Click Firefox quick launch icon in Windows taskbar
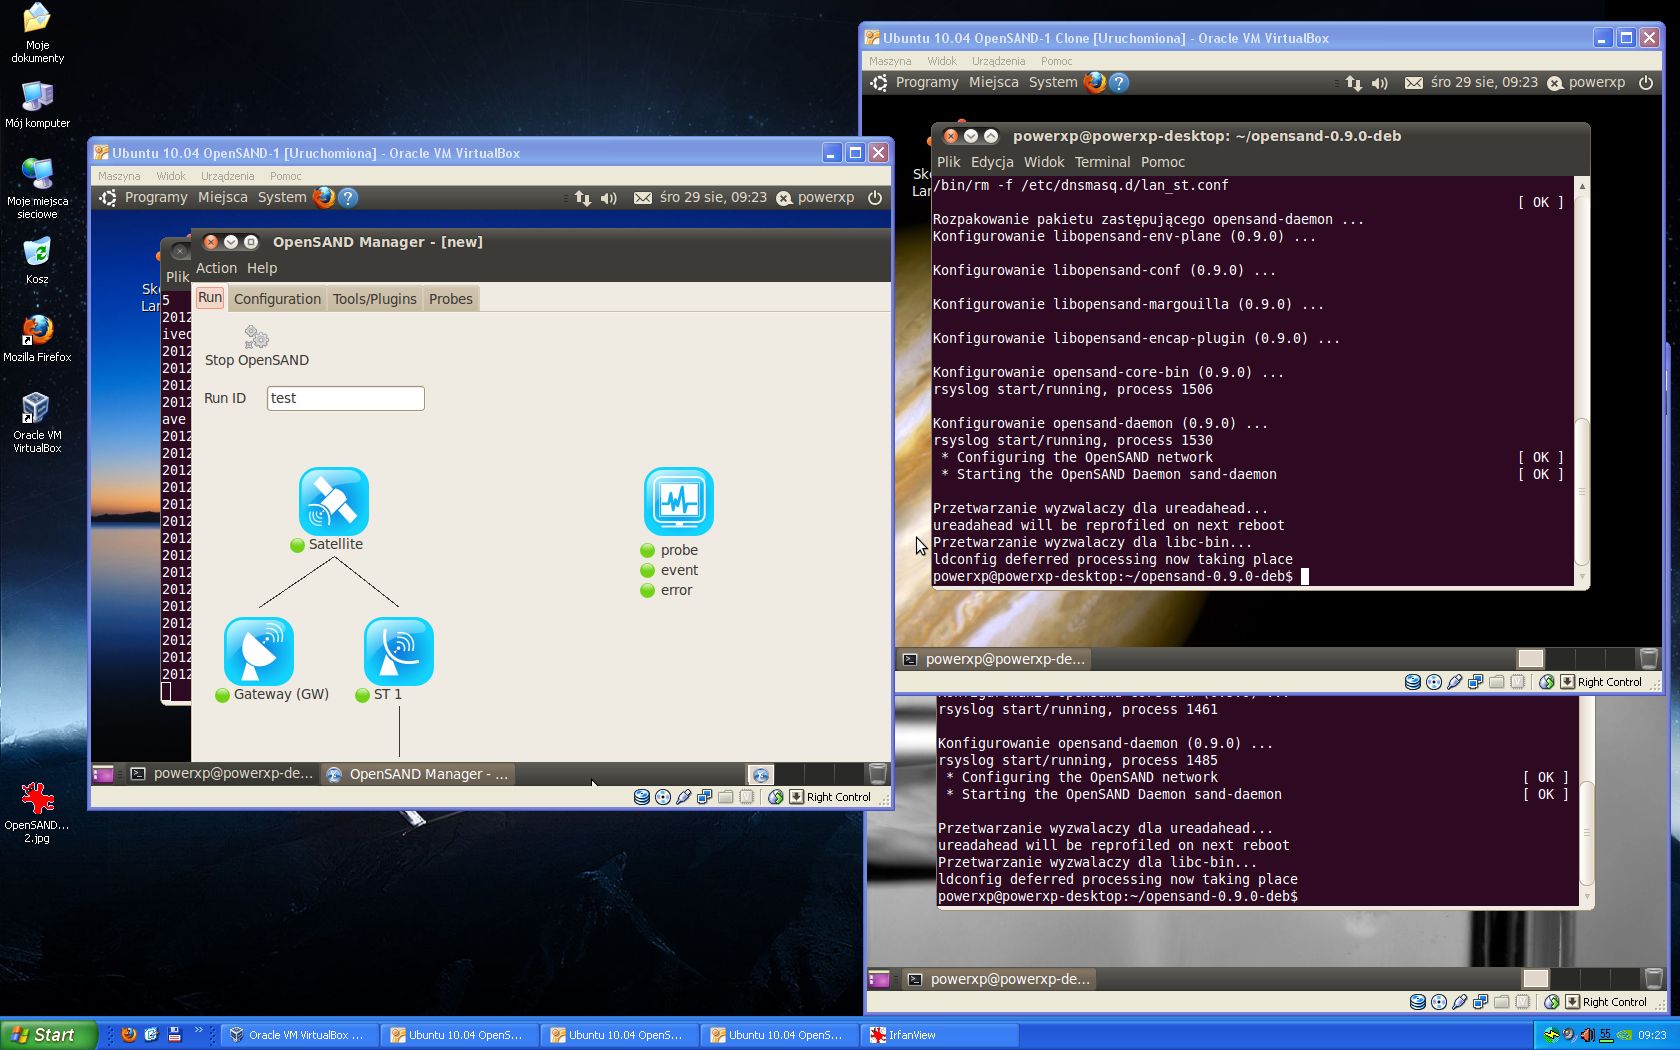 128,1035
